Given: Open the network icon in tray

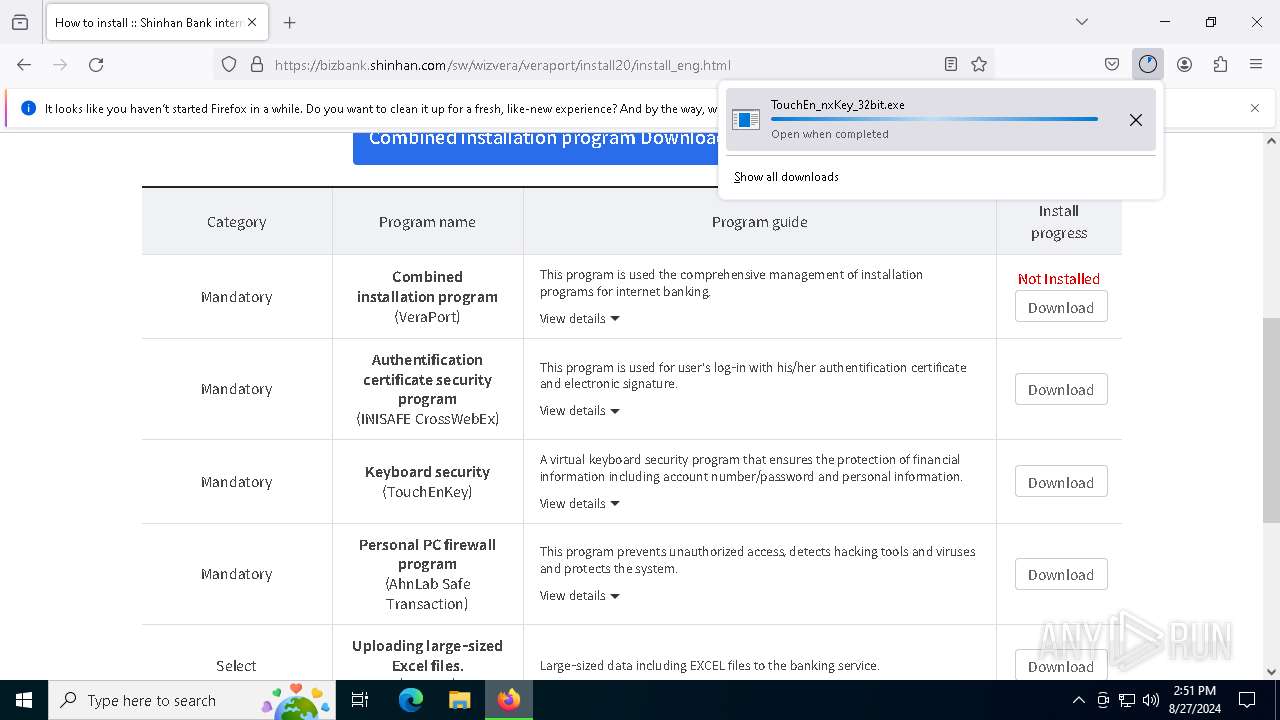Looking at the screenshot, I should pos(1127,700).
